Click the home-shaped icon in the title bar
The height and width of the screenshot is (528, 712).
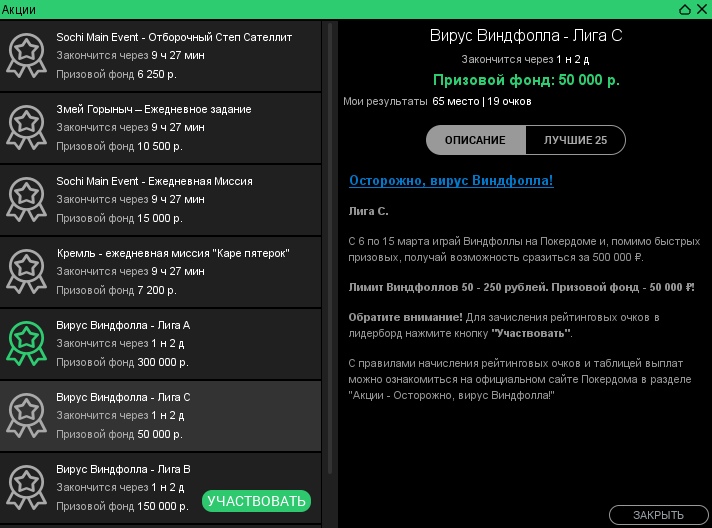coord(684,9)
